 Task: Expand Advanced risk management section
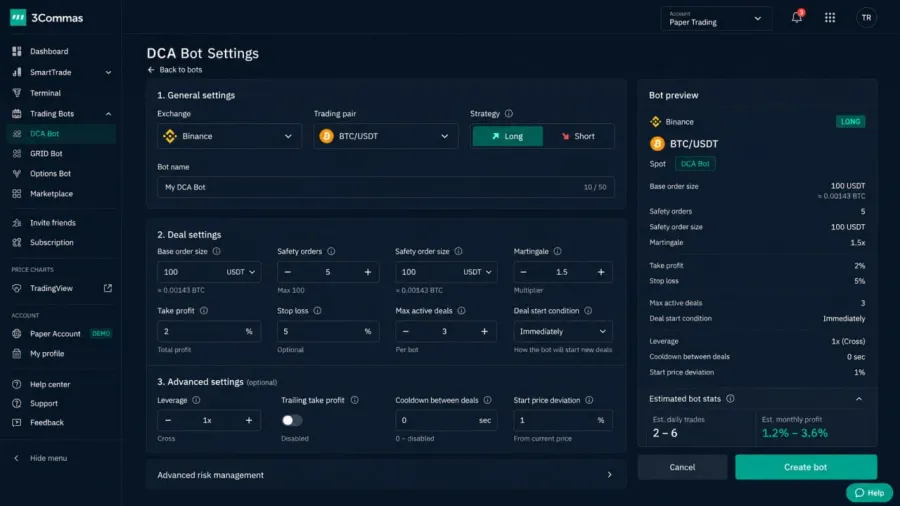(386, 475)
